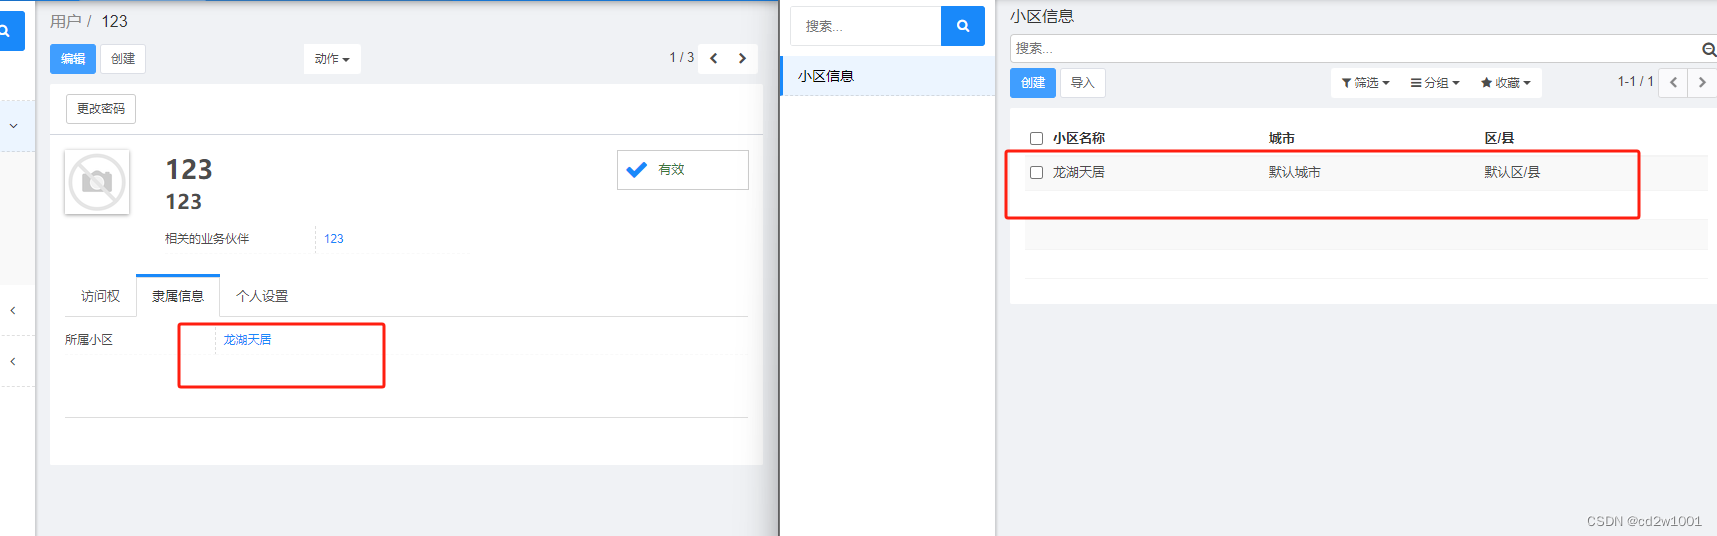This screenshot has height=536, width=1717.
Task: Focus the 小区信息 search input field
Action: pos(1355,48)
